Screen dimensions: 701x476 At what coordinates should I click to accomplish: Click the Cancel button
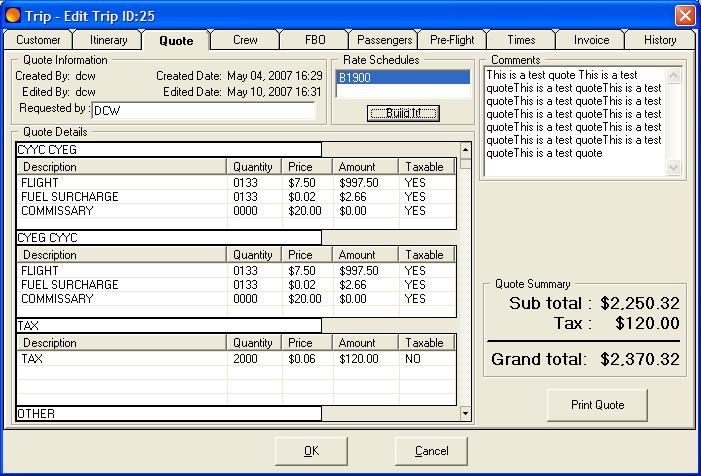431,451
